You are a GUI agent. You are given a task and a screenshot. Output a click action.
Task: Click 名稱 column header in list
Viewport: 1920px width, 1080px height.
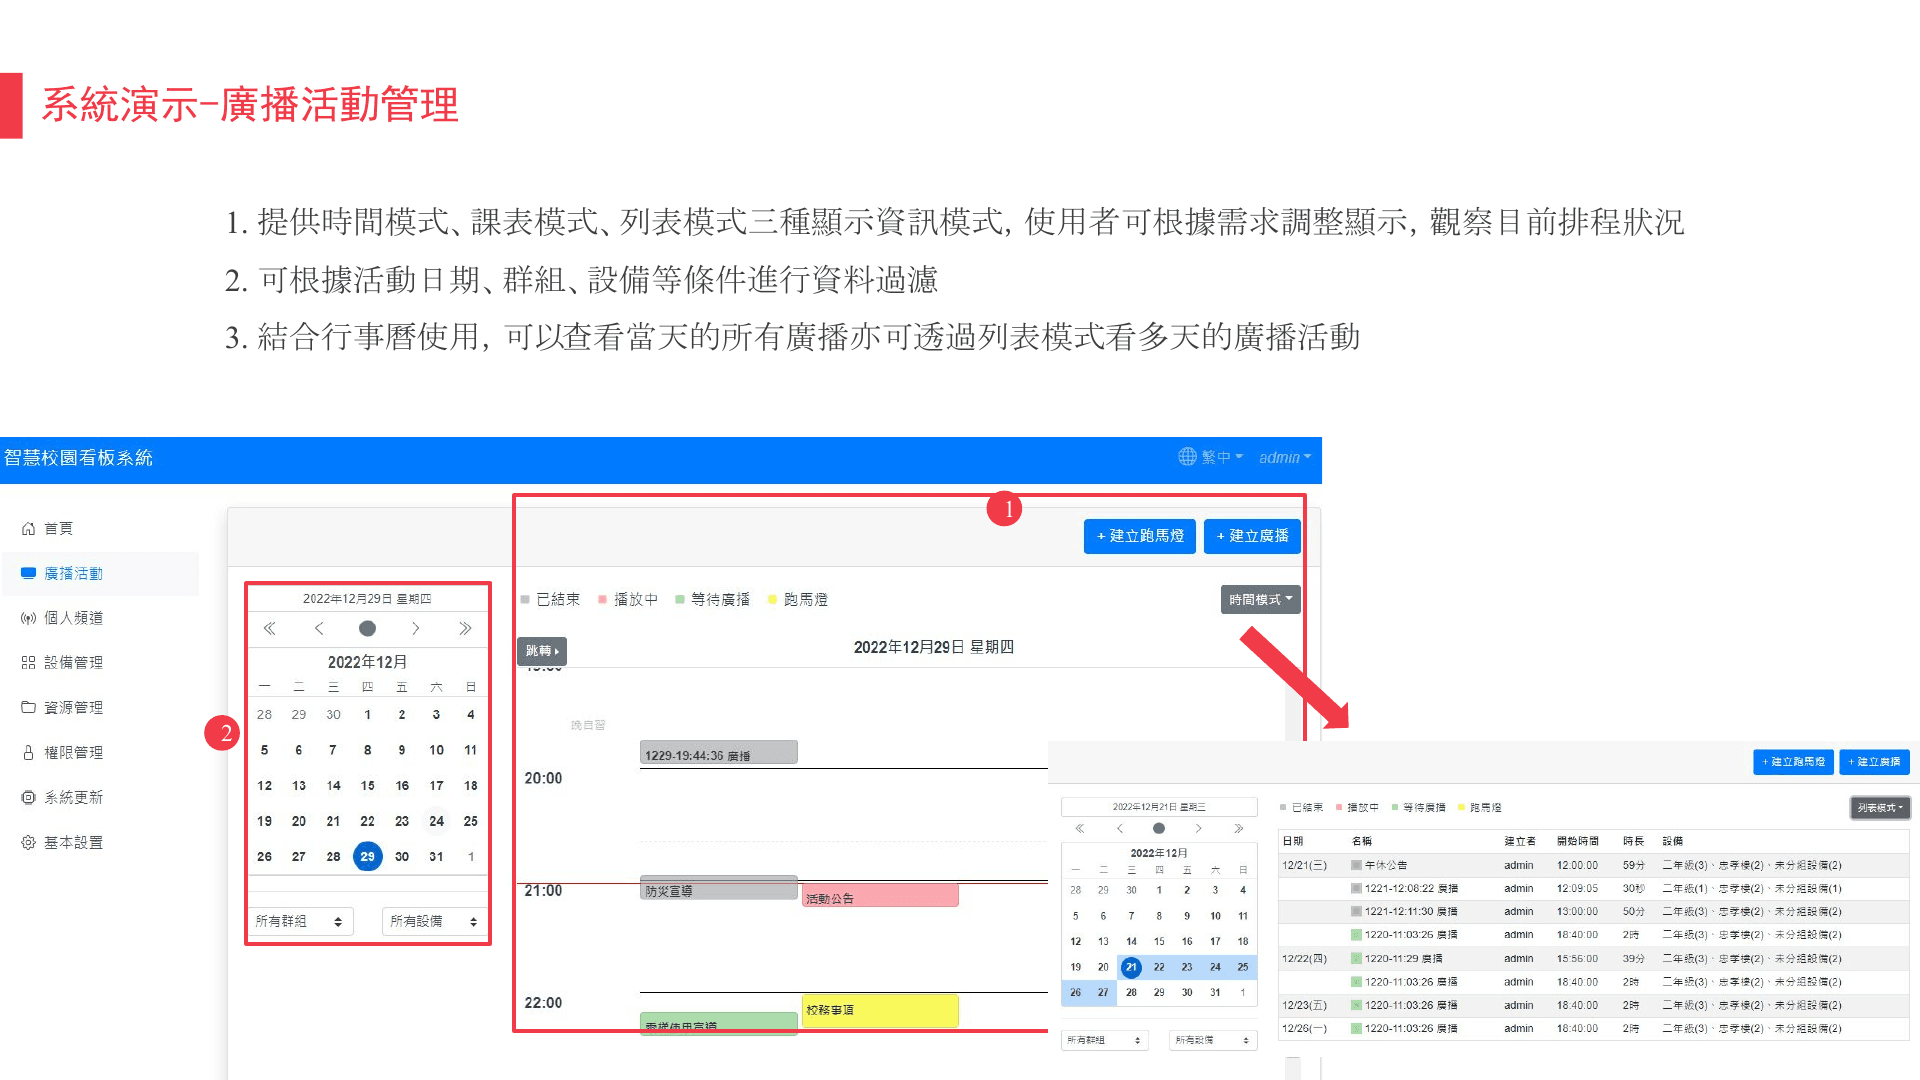click(1362, 841)
